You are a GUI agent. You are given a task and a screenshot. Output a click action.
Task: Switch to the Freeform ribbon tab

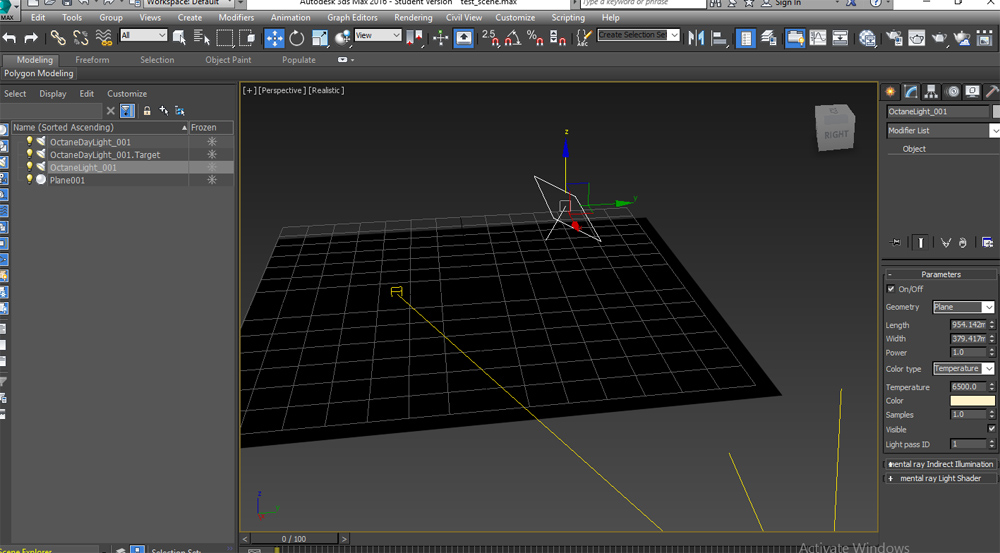[92, 60]
